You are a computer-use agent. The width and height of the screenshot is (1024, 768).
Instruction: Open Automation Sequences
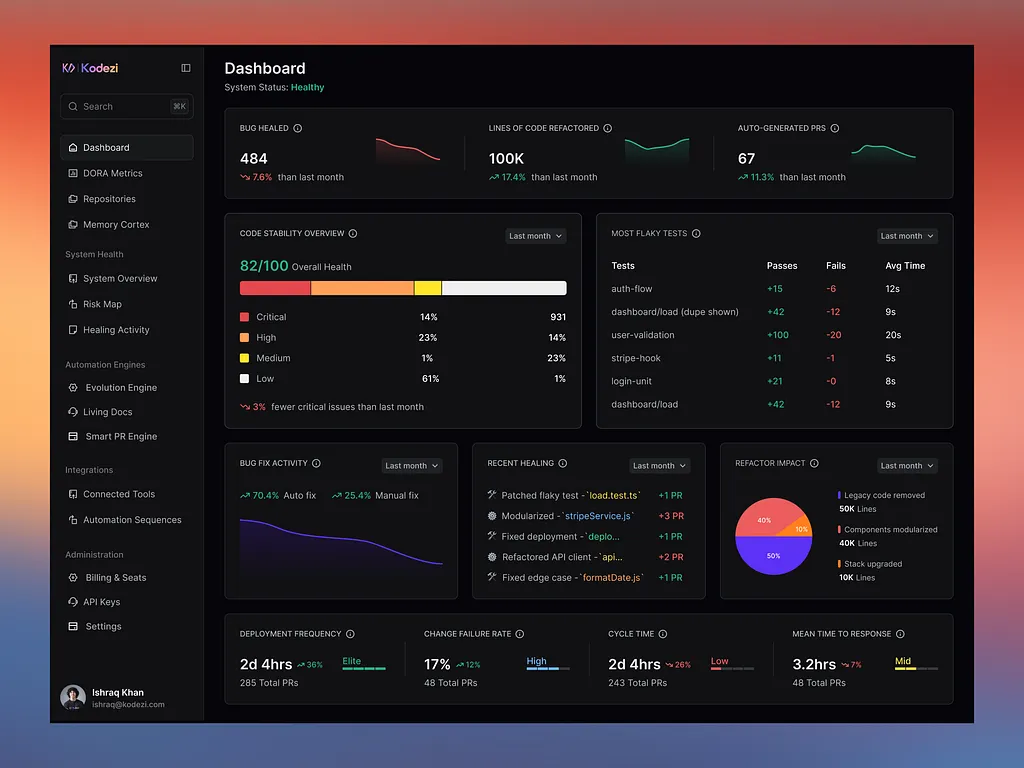click(127, 520)
